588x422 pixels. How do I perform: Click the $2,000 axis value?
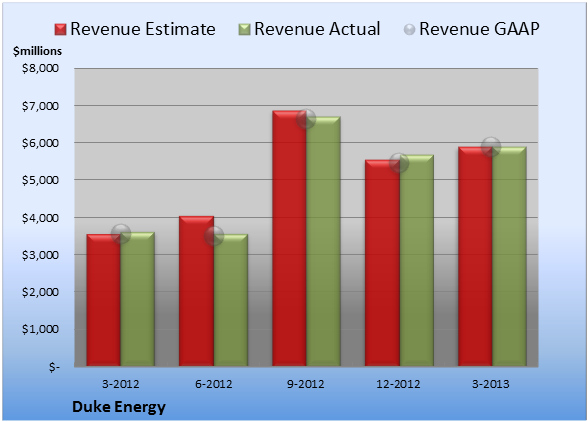pos(40,292)
